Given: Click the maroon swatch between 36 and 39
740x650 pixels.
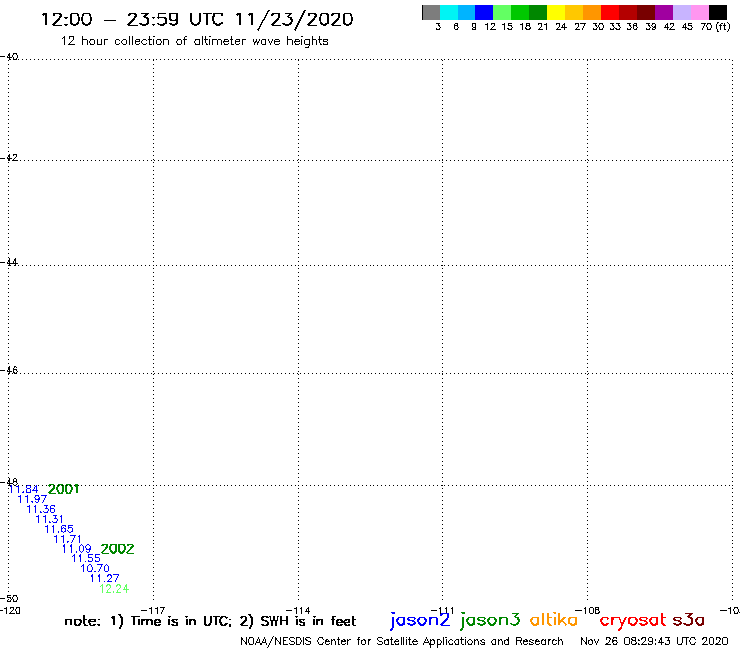Looking at the screenshot, I should click(x=646, y=12).
